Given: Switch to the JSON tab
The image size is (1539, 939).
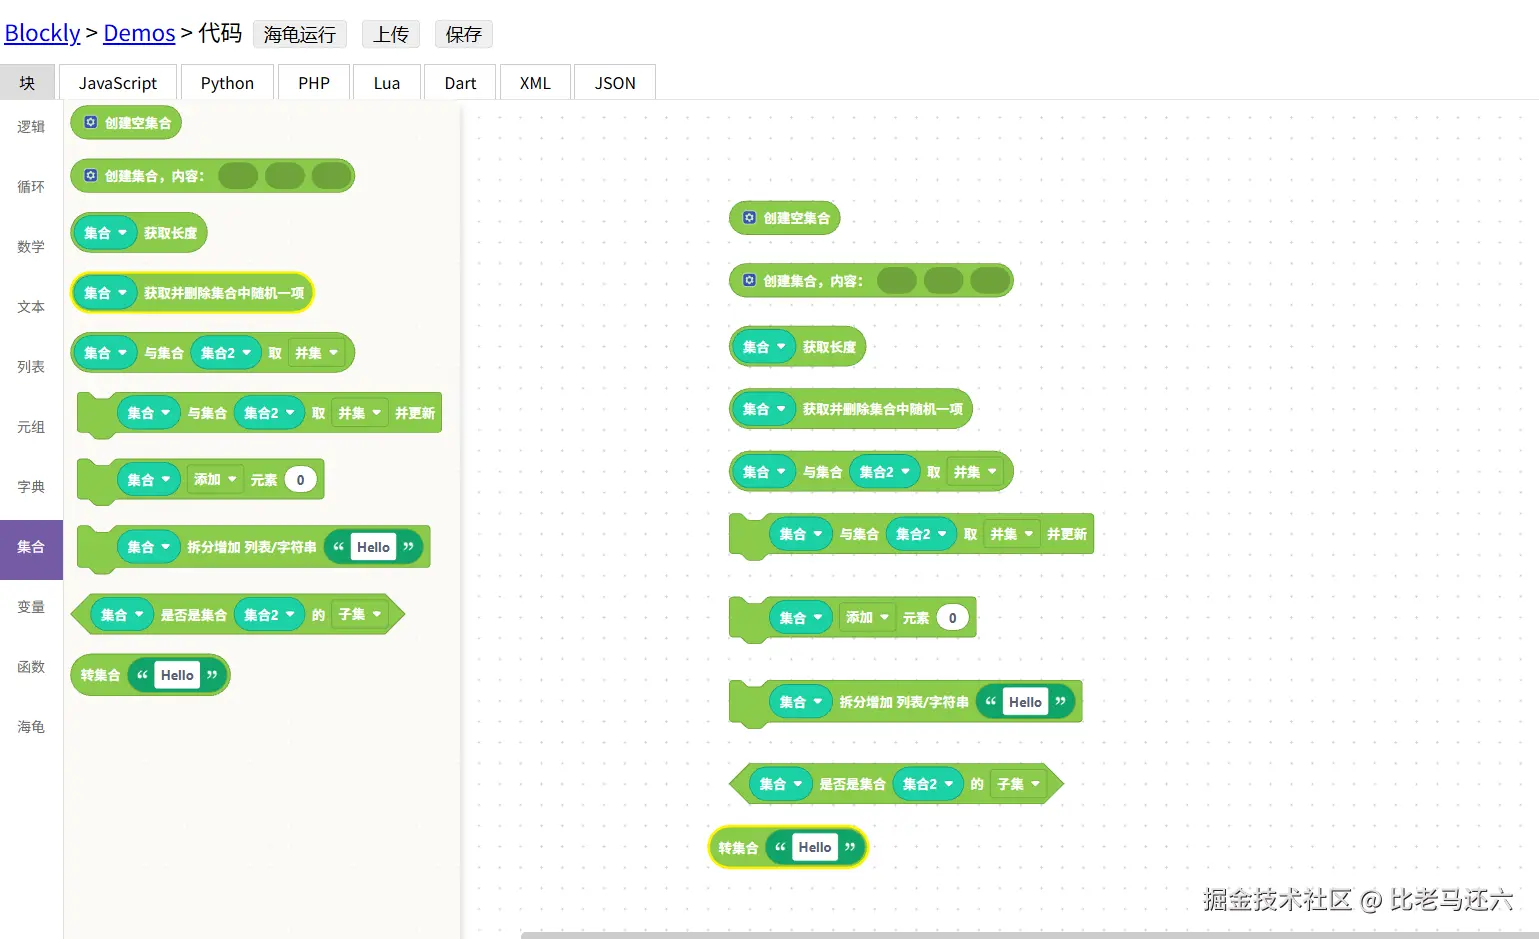Looking at the screenshot, I should tap(615, 82).
